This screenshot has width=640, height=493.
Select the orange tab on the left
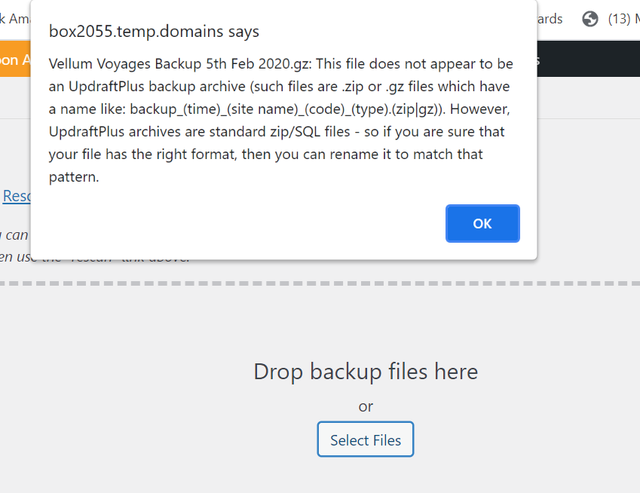(15, 60)
